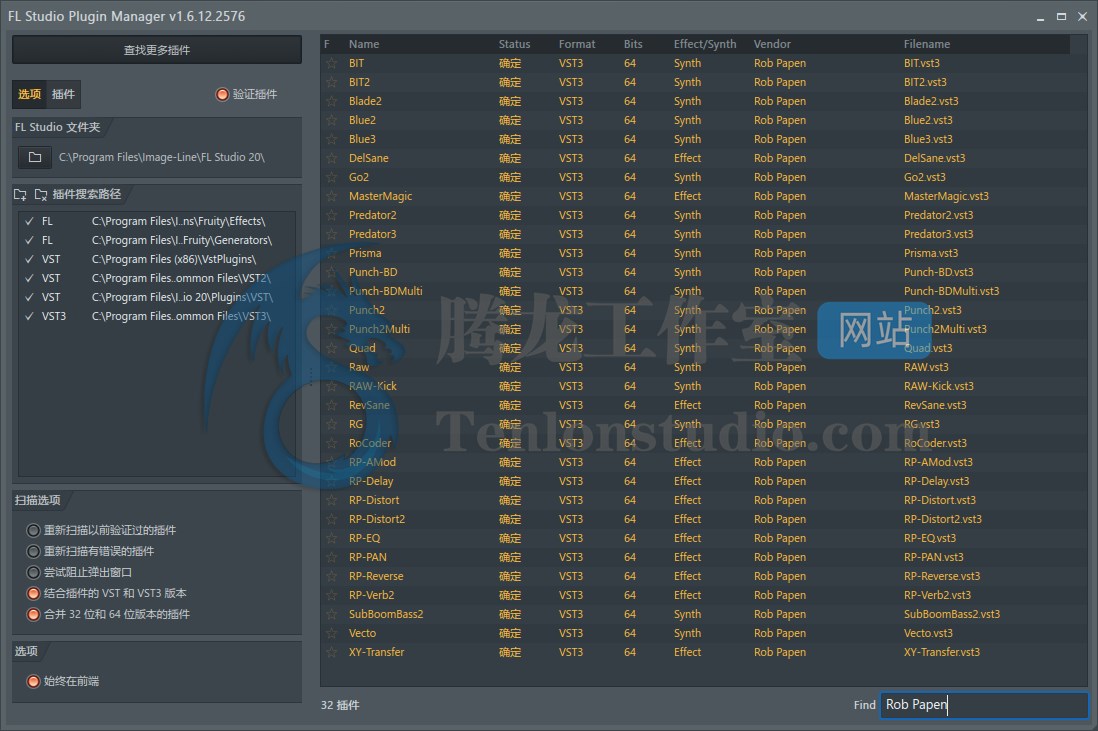Image resolution: width=1098 pixels, height=731 pixels.
Task: Star the RP-Reverse plugin
Action: (x=331, y=576)
